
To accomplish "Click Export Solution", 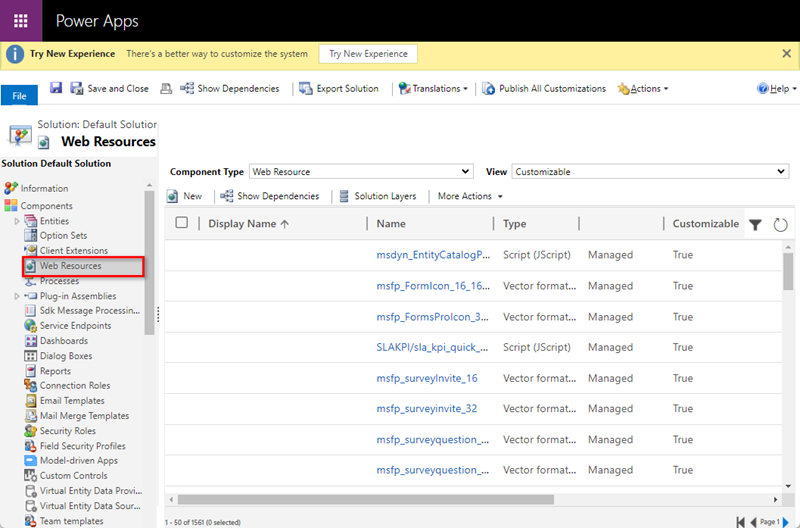I will coord(339,88).
